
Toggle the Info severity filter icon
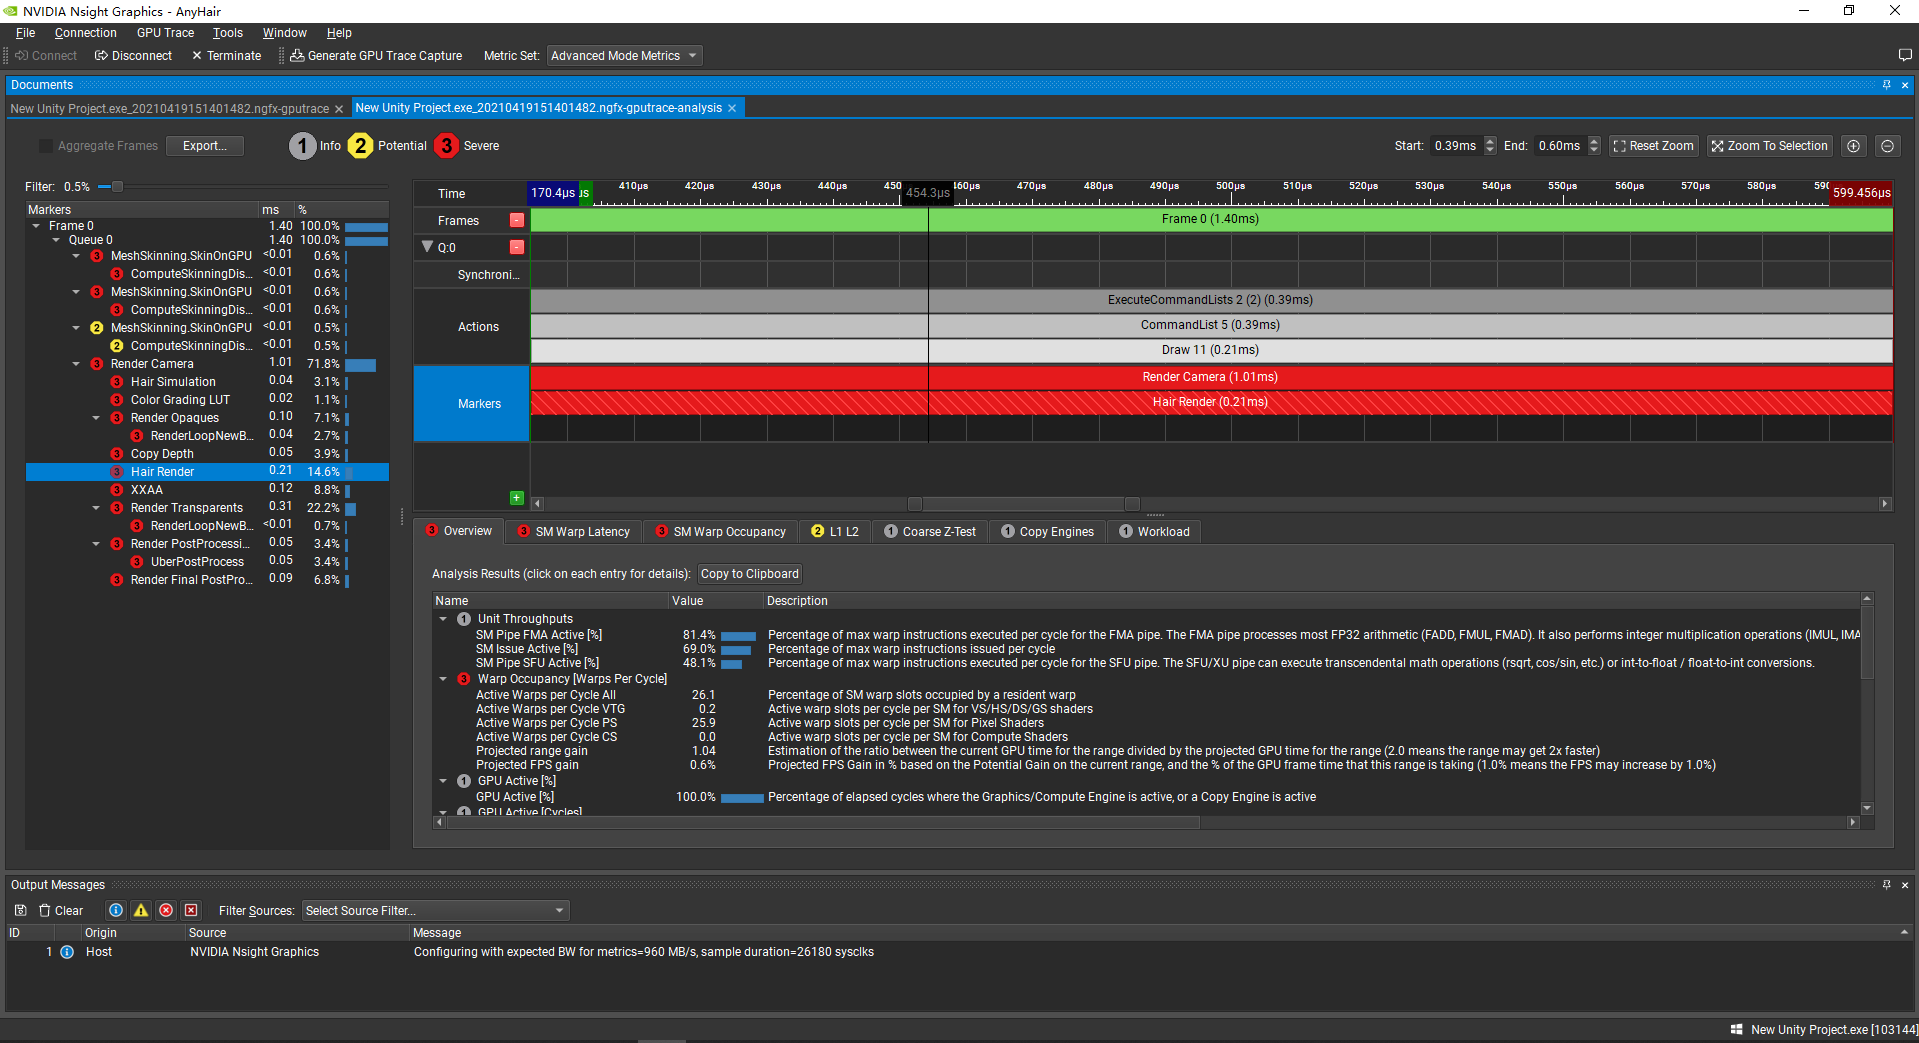coord(303,146)
